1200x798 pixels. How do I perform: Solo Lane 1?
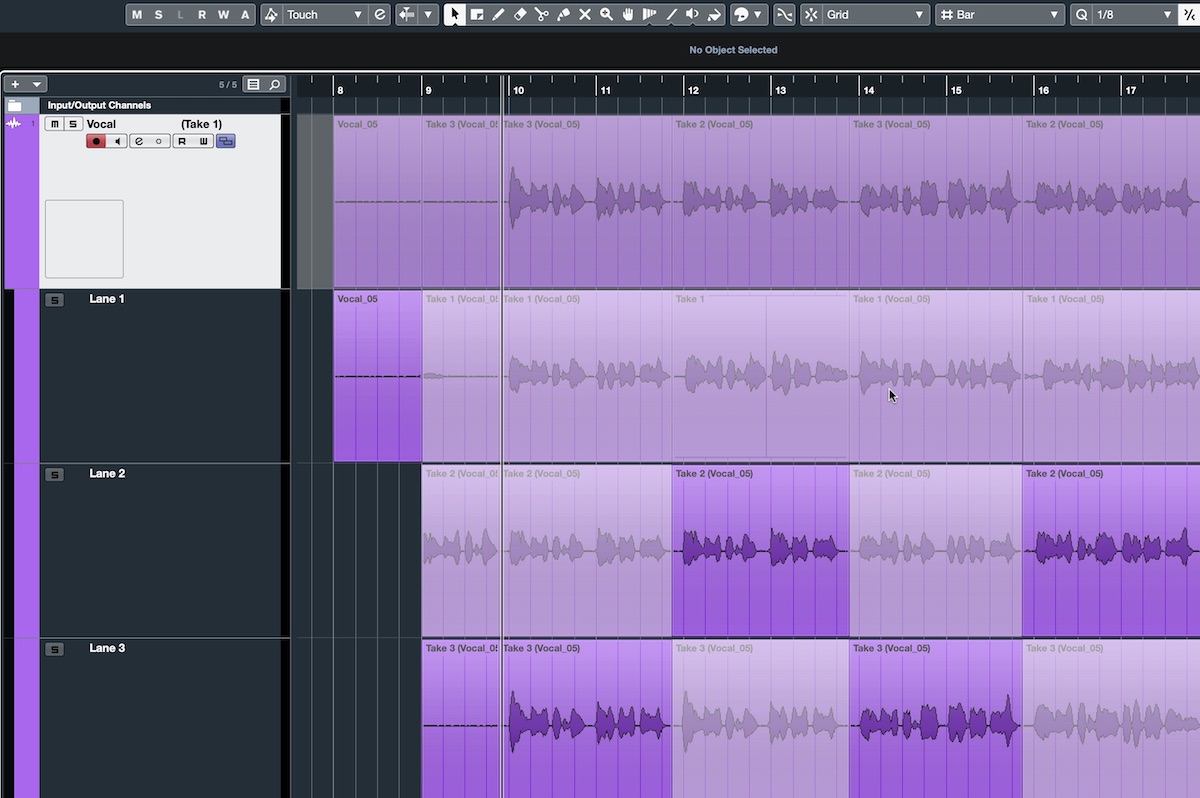tap(54, 300)
